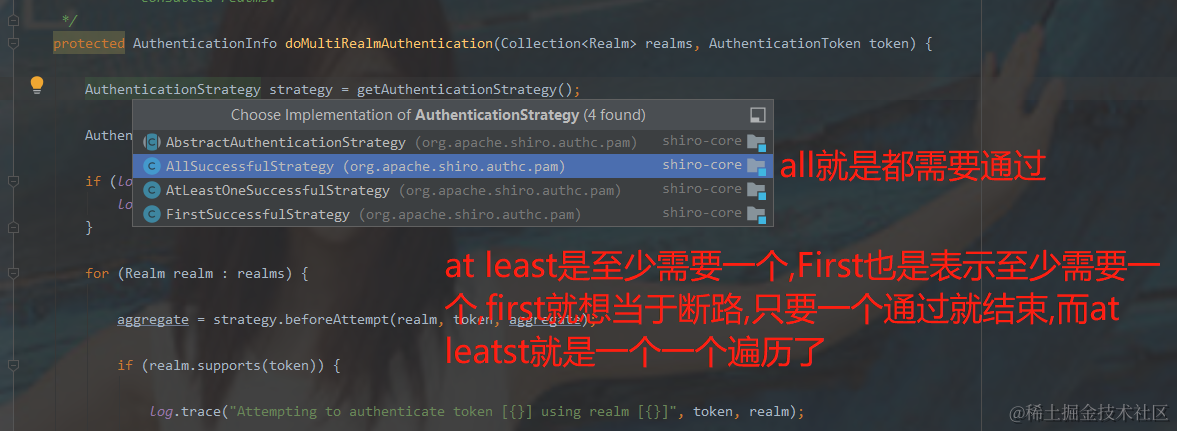Click the shiro-core module icon on FirstSuccessfulStrategy row

pyautogui.click(x=756, y=215)
